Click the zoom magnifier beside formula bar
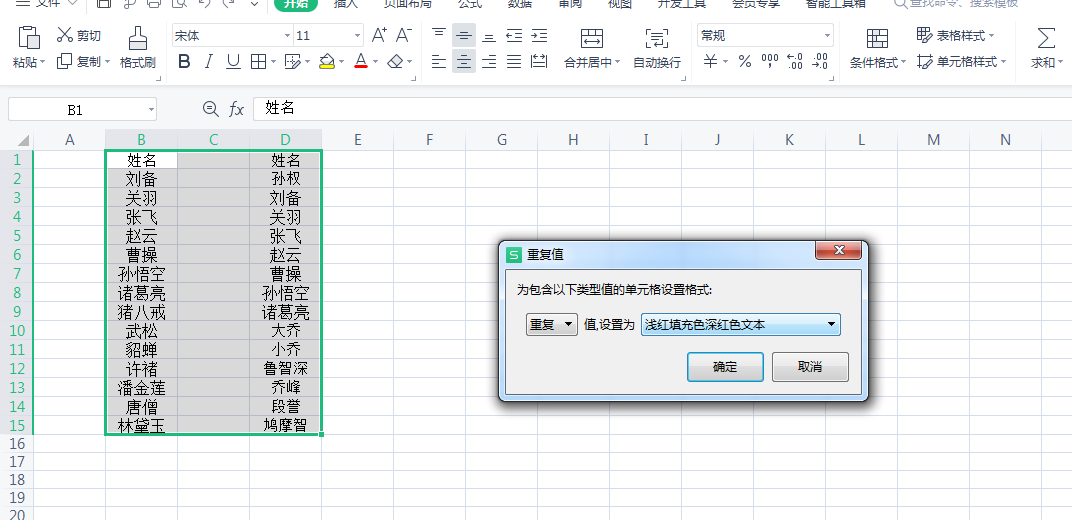Image resolution: width=1072 pixels, height=520 pixels. pyautogui.click(x=211, y=109)
